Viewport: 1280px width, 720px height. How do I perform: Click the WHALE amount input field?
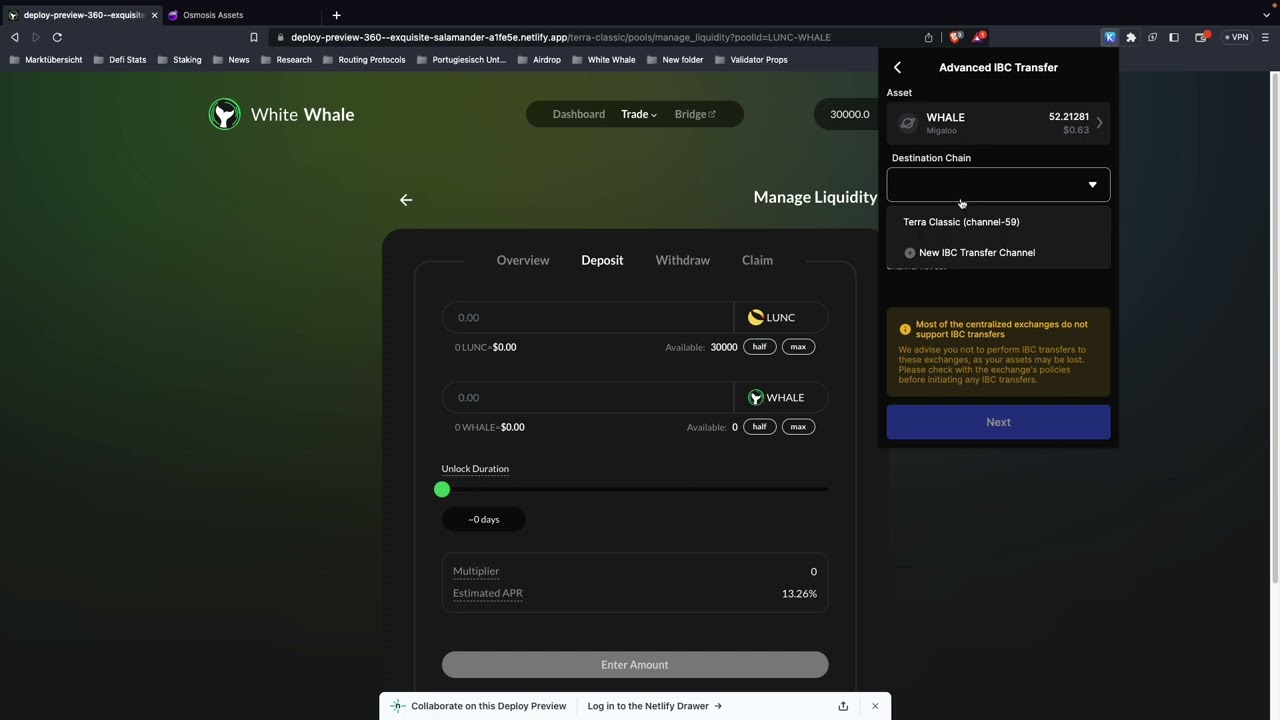[x=588, y=397]
